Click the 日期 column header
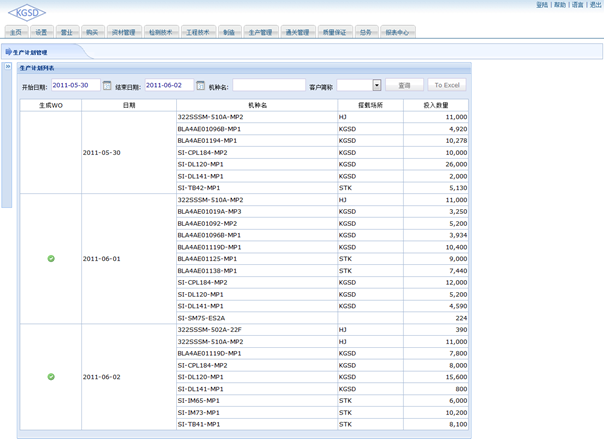This screenshot has width=604, height=439. coord(129,105)
